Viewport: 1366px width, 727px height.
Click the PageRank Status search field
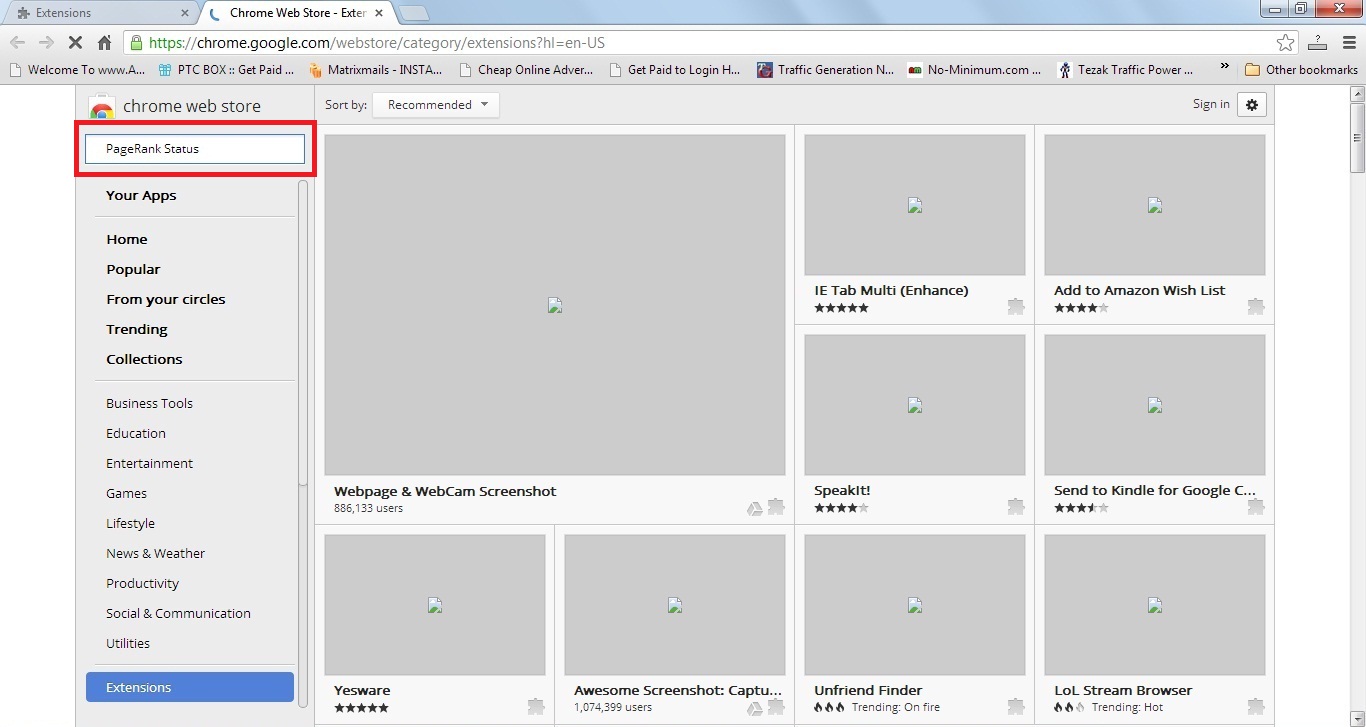195,149
